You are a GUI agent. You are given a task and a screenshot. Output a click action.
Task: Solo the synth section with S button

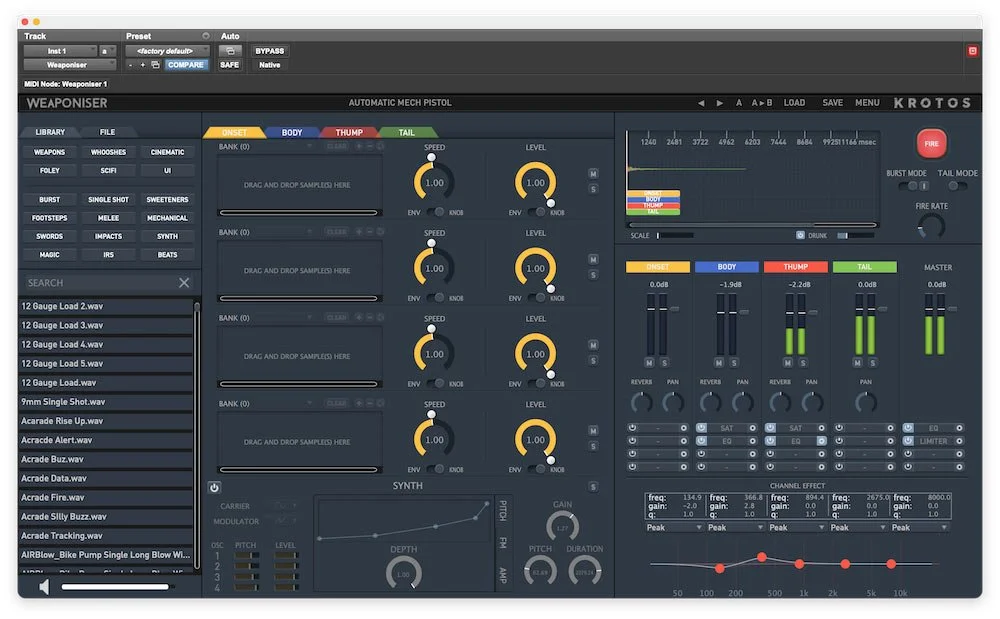(593, 487)
